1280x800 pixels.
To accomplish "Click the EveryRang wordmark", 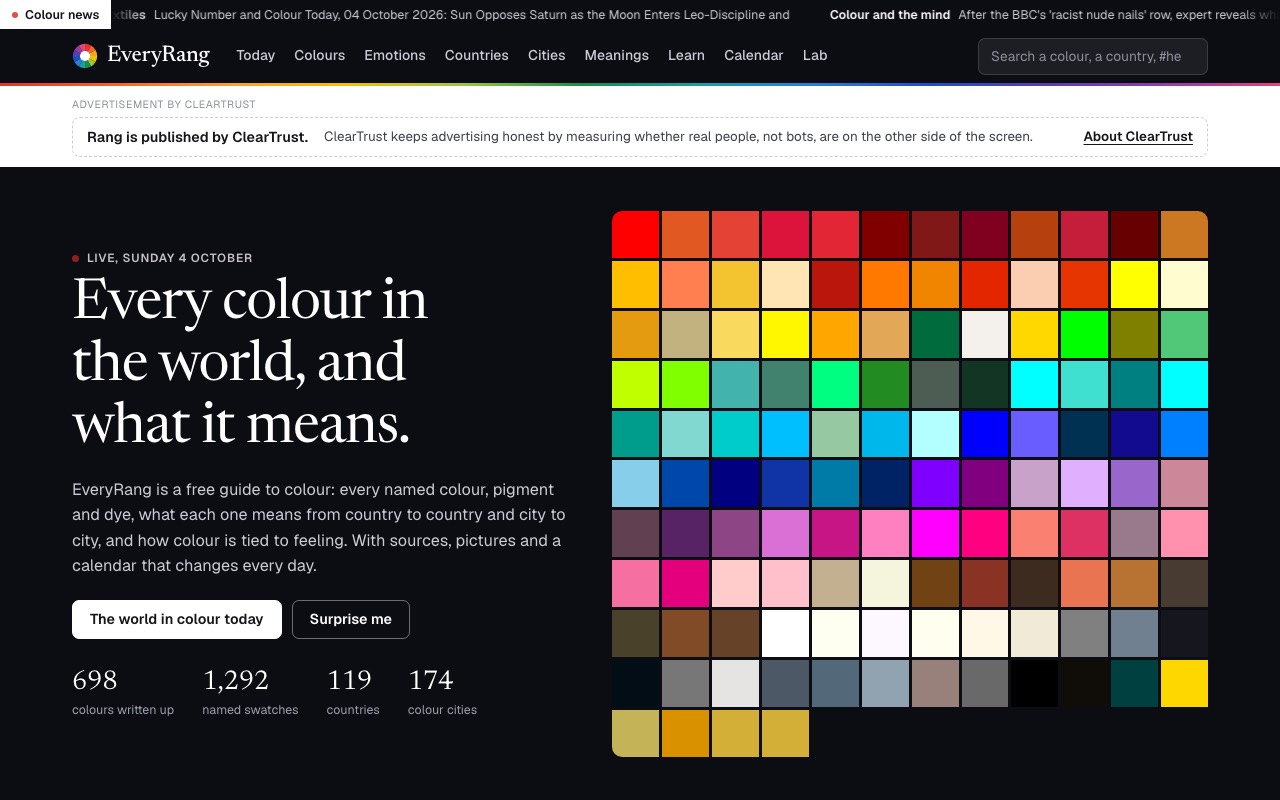I will click(158, 56).
